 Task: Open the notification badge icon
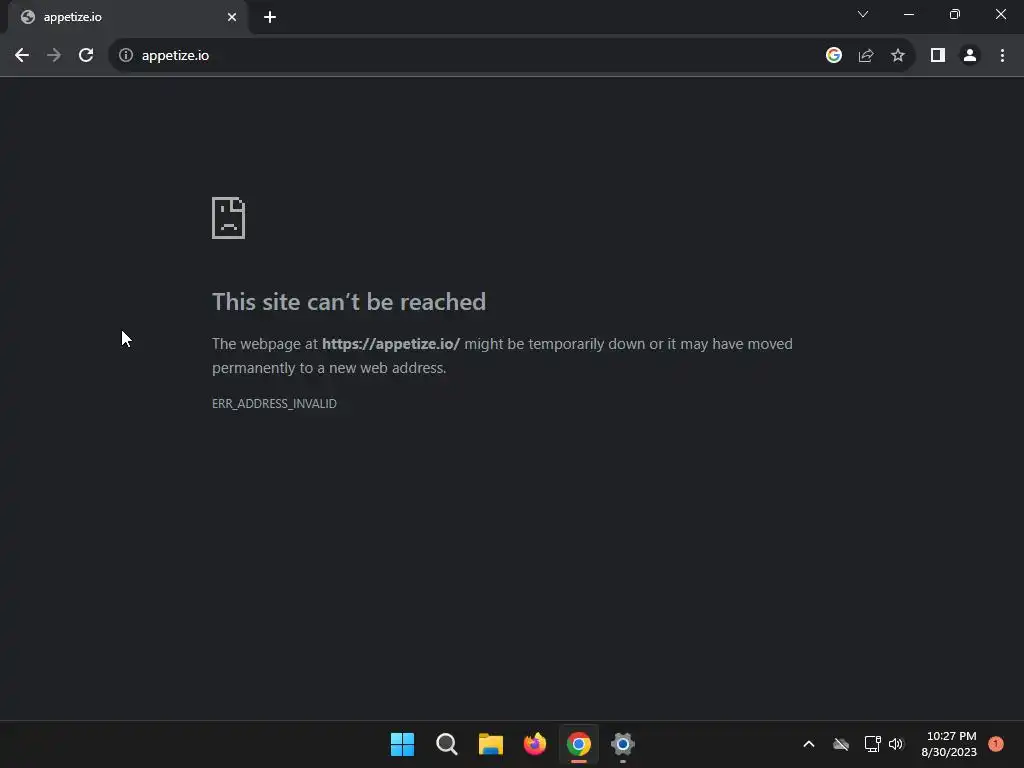[996, 744]
